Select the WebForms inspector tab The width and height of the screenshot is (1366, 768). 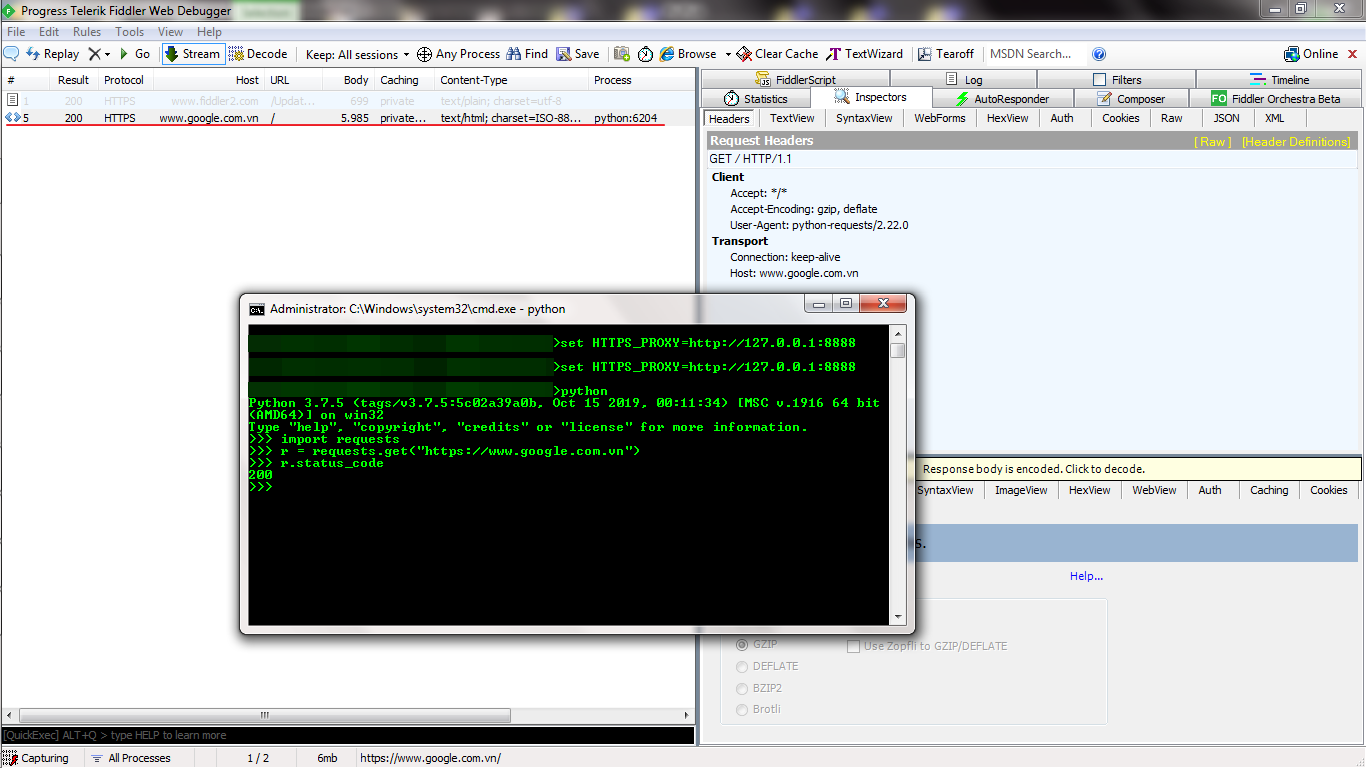(940, 118)
